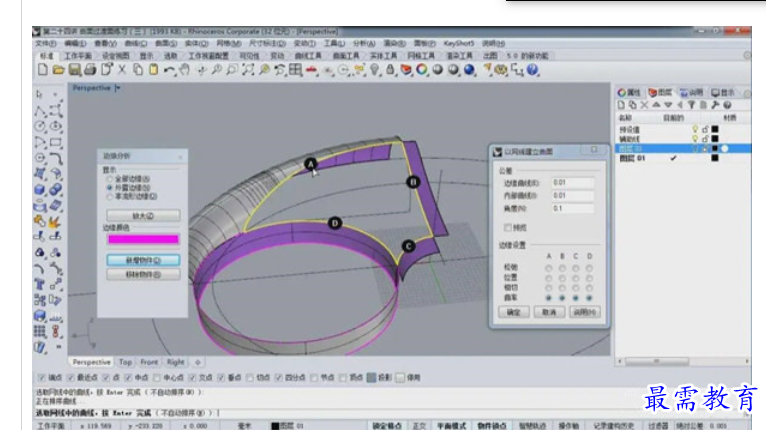
Task: Open the Edit menu
Action: (75, 43)
